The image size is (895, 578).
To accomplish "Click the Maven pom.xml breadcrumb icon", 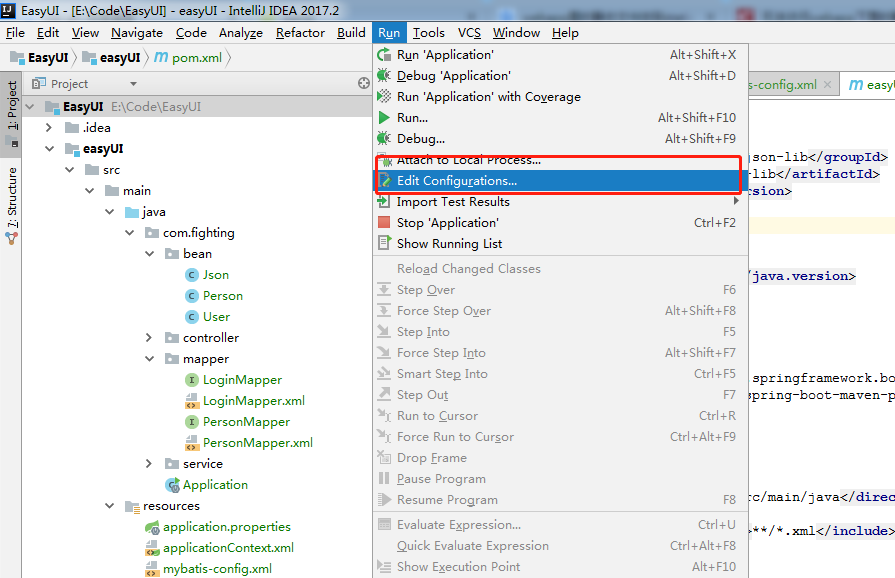I will pos(162,58).
